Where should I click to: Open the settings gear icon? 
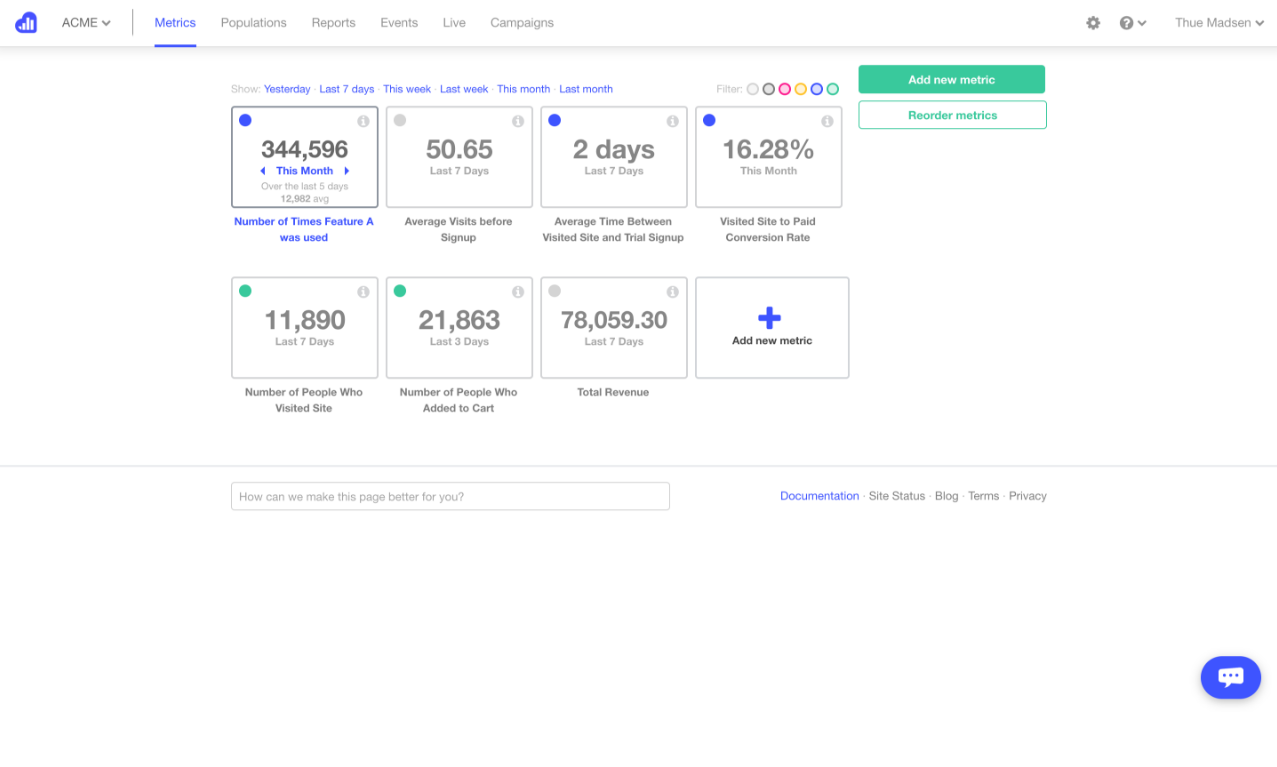pyautogui.click(x=1093, y=22)
